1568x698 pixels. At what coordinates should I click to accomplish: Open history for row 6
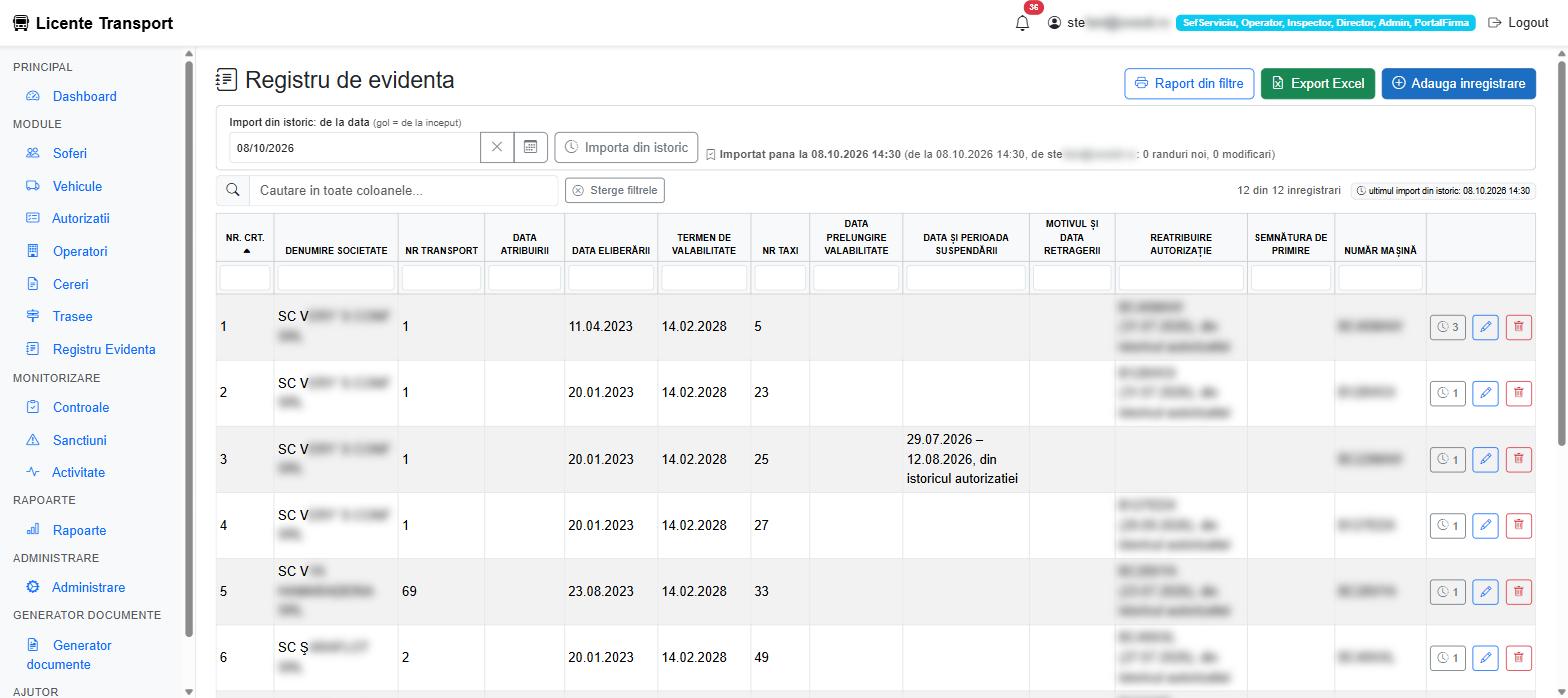pos(1447,658)
